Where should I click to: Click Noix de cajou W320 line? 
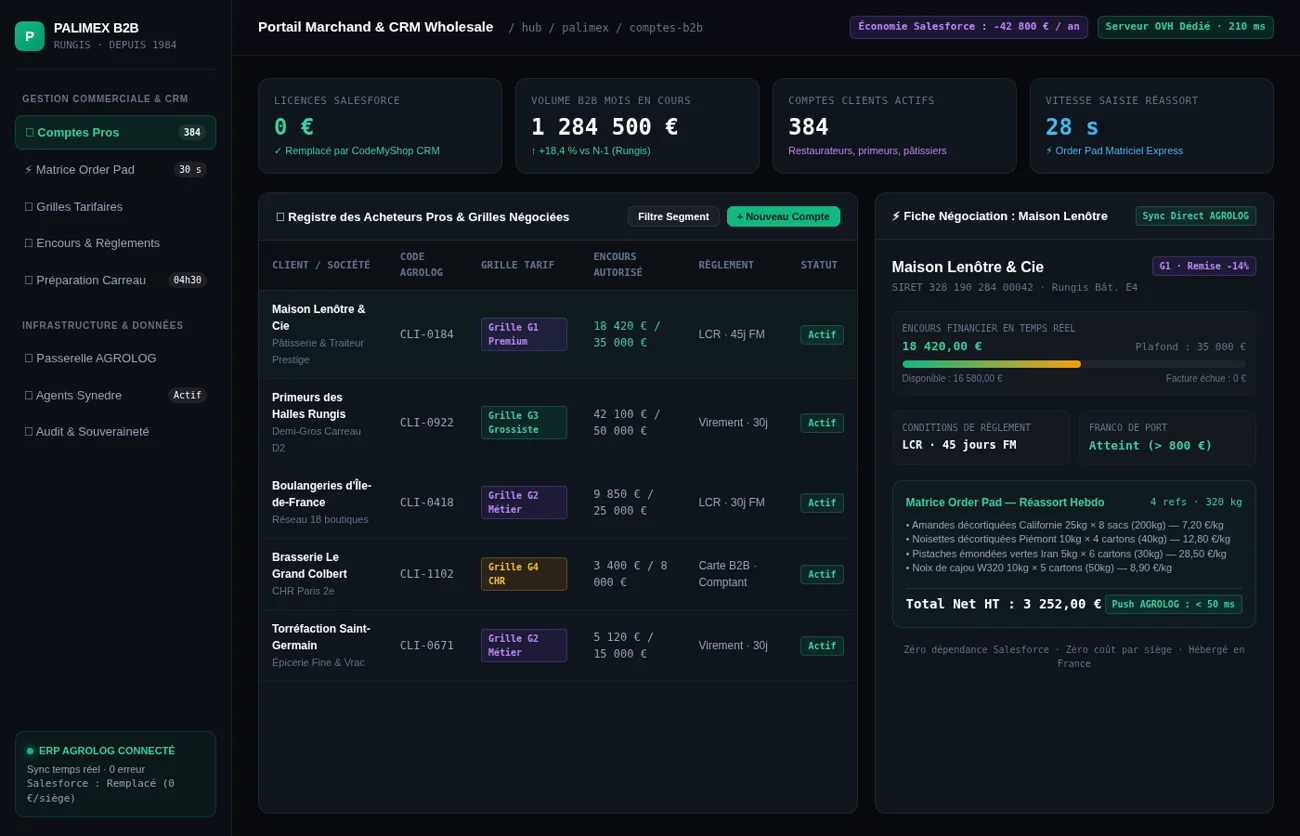[x=1038, y=567]
